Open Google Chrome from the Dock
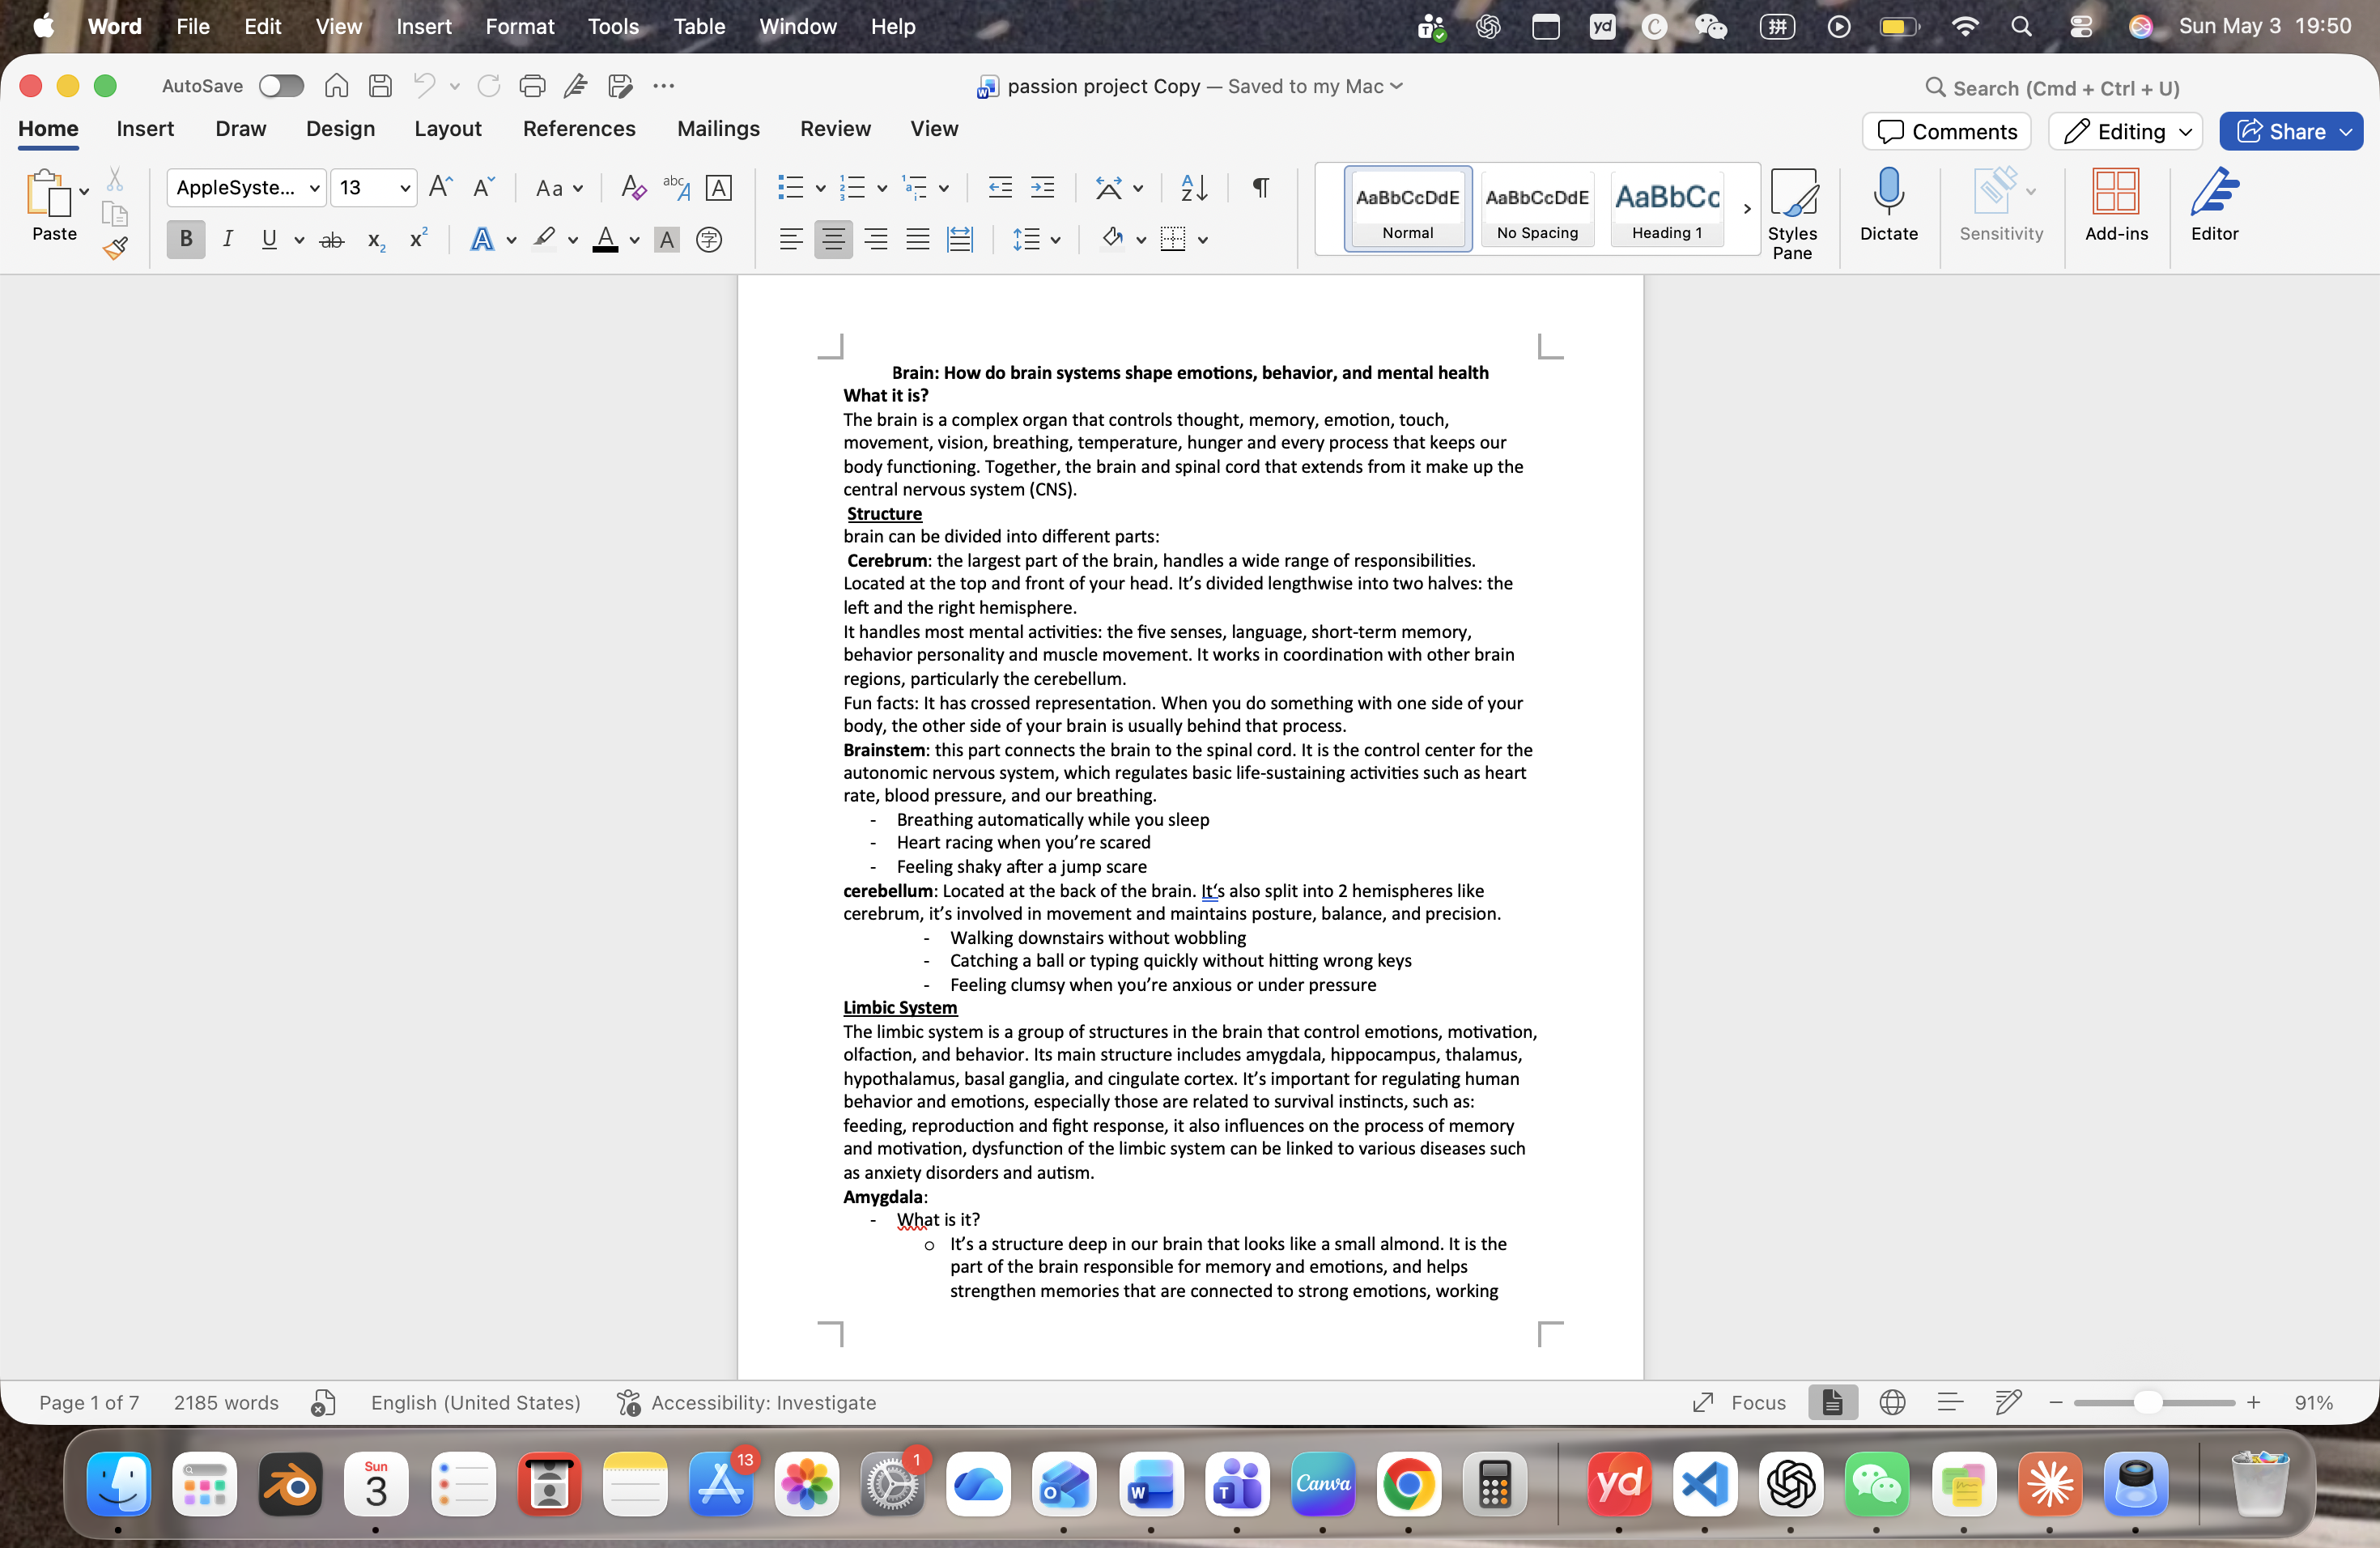This screenshot has height=1548, width=2380. pyautogui.click(x=1408, y=1485)
